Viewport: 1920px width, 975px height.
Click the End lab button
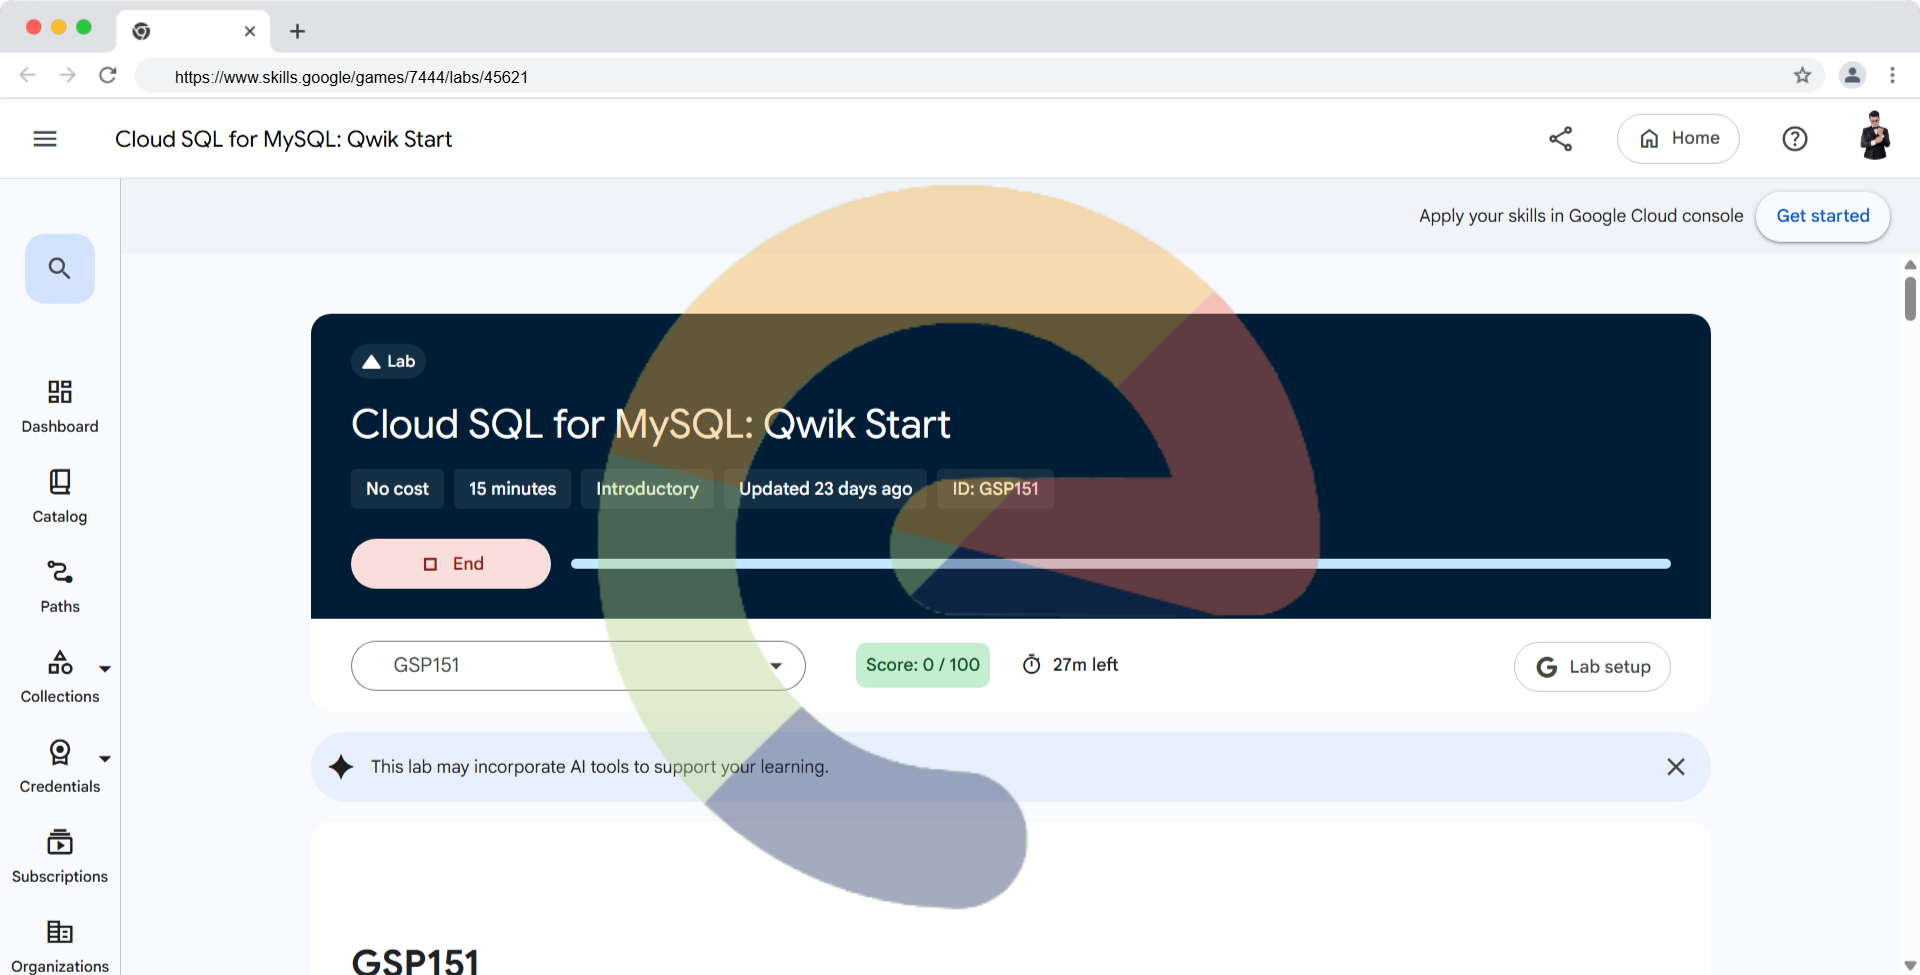451,564
